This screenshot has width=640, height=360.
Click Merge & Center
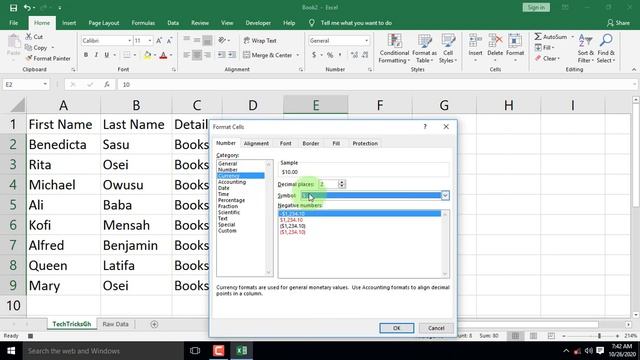268,55
